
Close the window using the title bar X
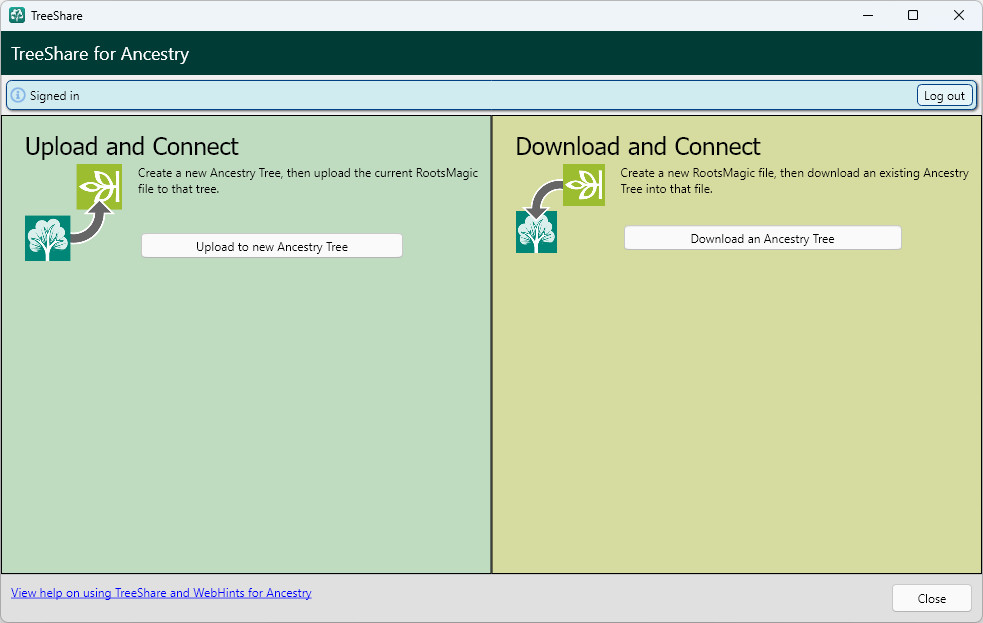(x=959, y=15)
